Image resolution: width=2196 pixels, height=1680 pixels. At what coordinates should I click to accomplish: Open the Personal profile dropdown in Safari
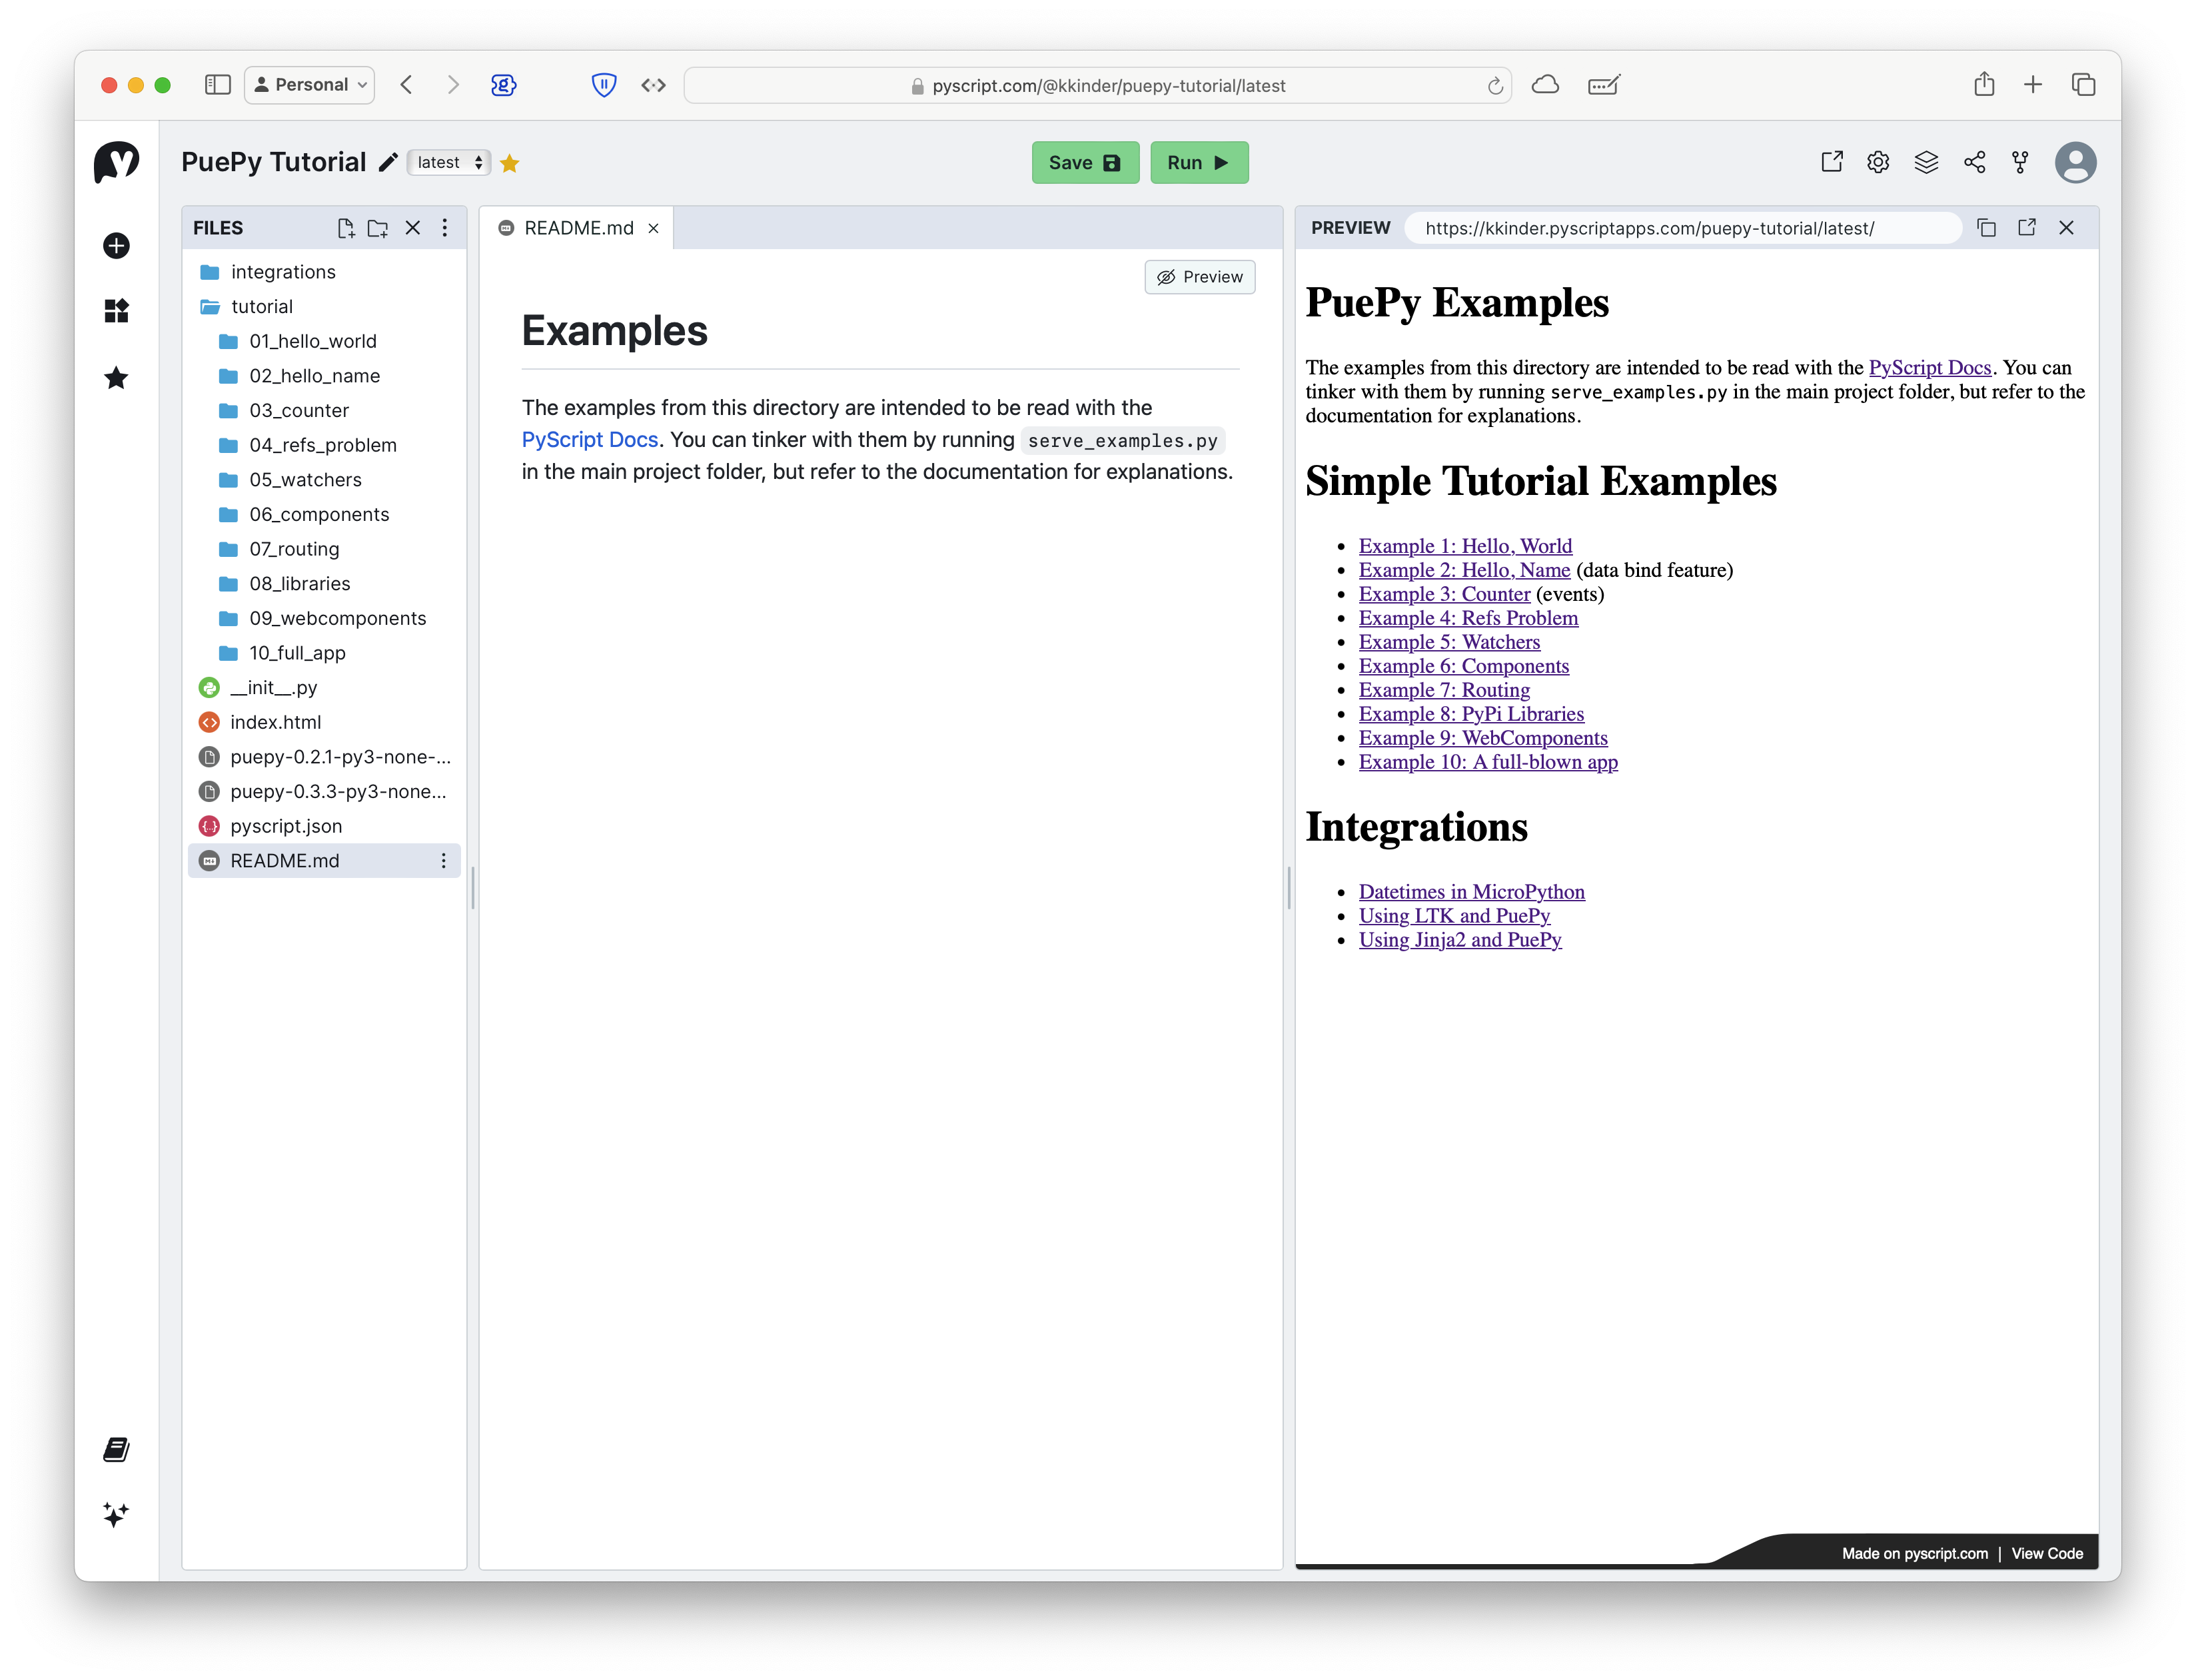310,85
